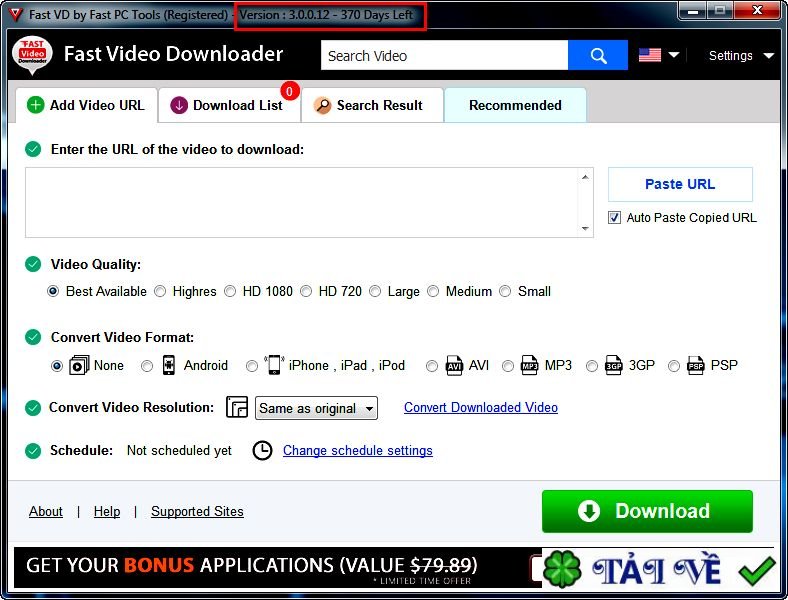The width and height of the screenshot is (788, 600).
Task: Open the Same as original resolution dropdown
Action: click(316, 408)
